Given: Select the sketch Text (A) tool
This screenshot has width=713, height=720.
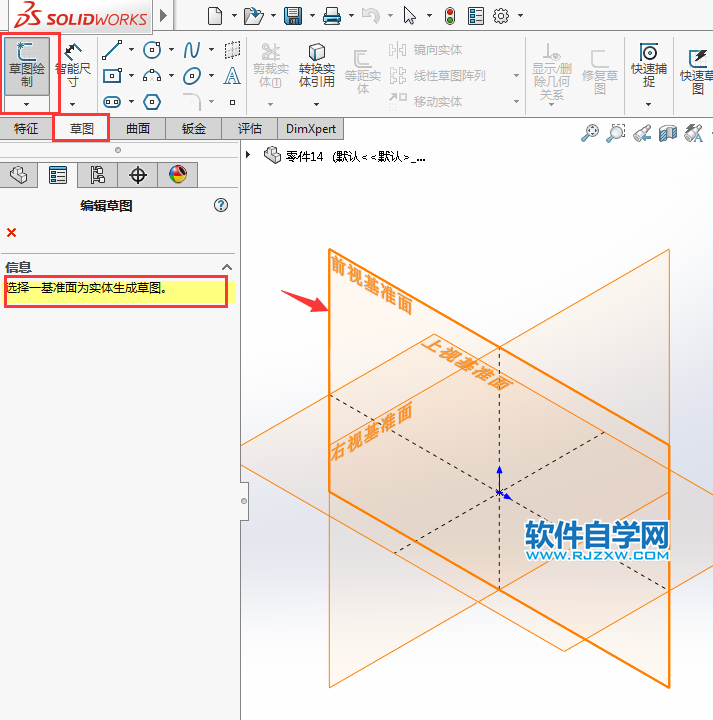Looking at the screenshot, I should (232, 76).
